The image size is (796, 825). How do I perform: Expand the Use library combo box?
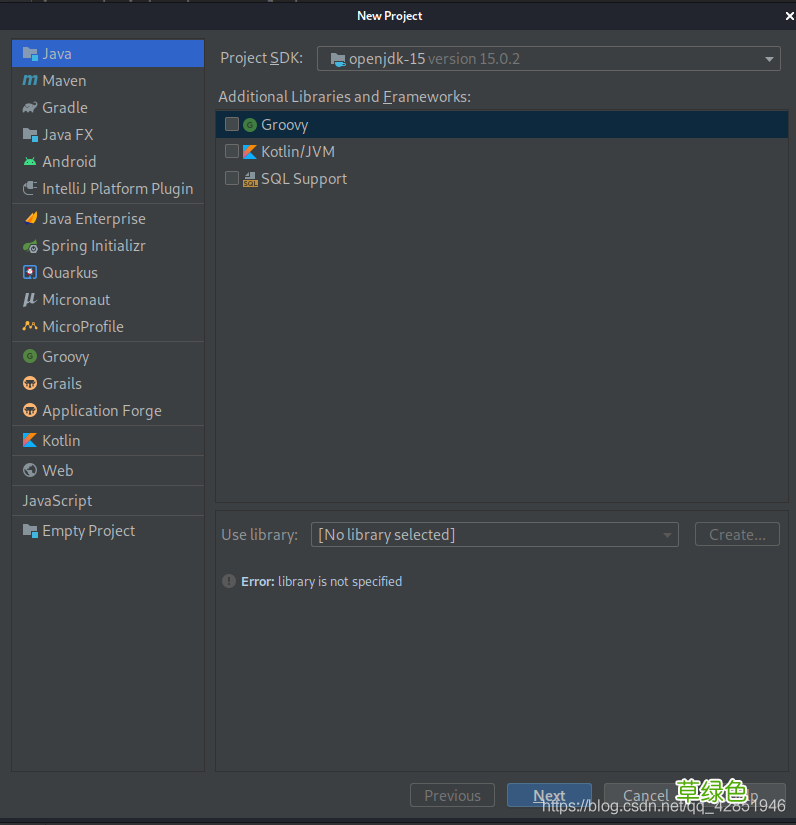coord(495,535)
